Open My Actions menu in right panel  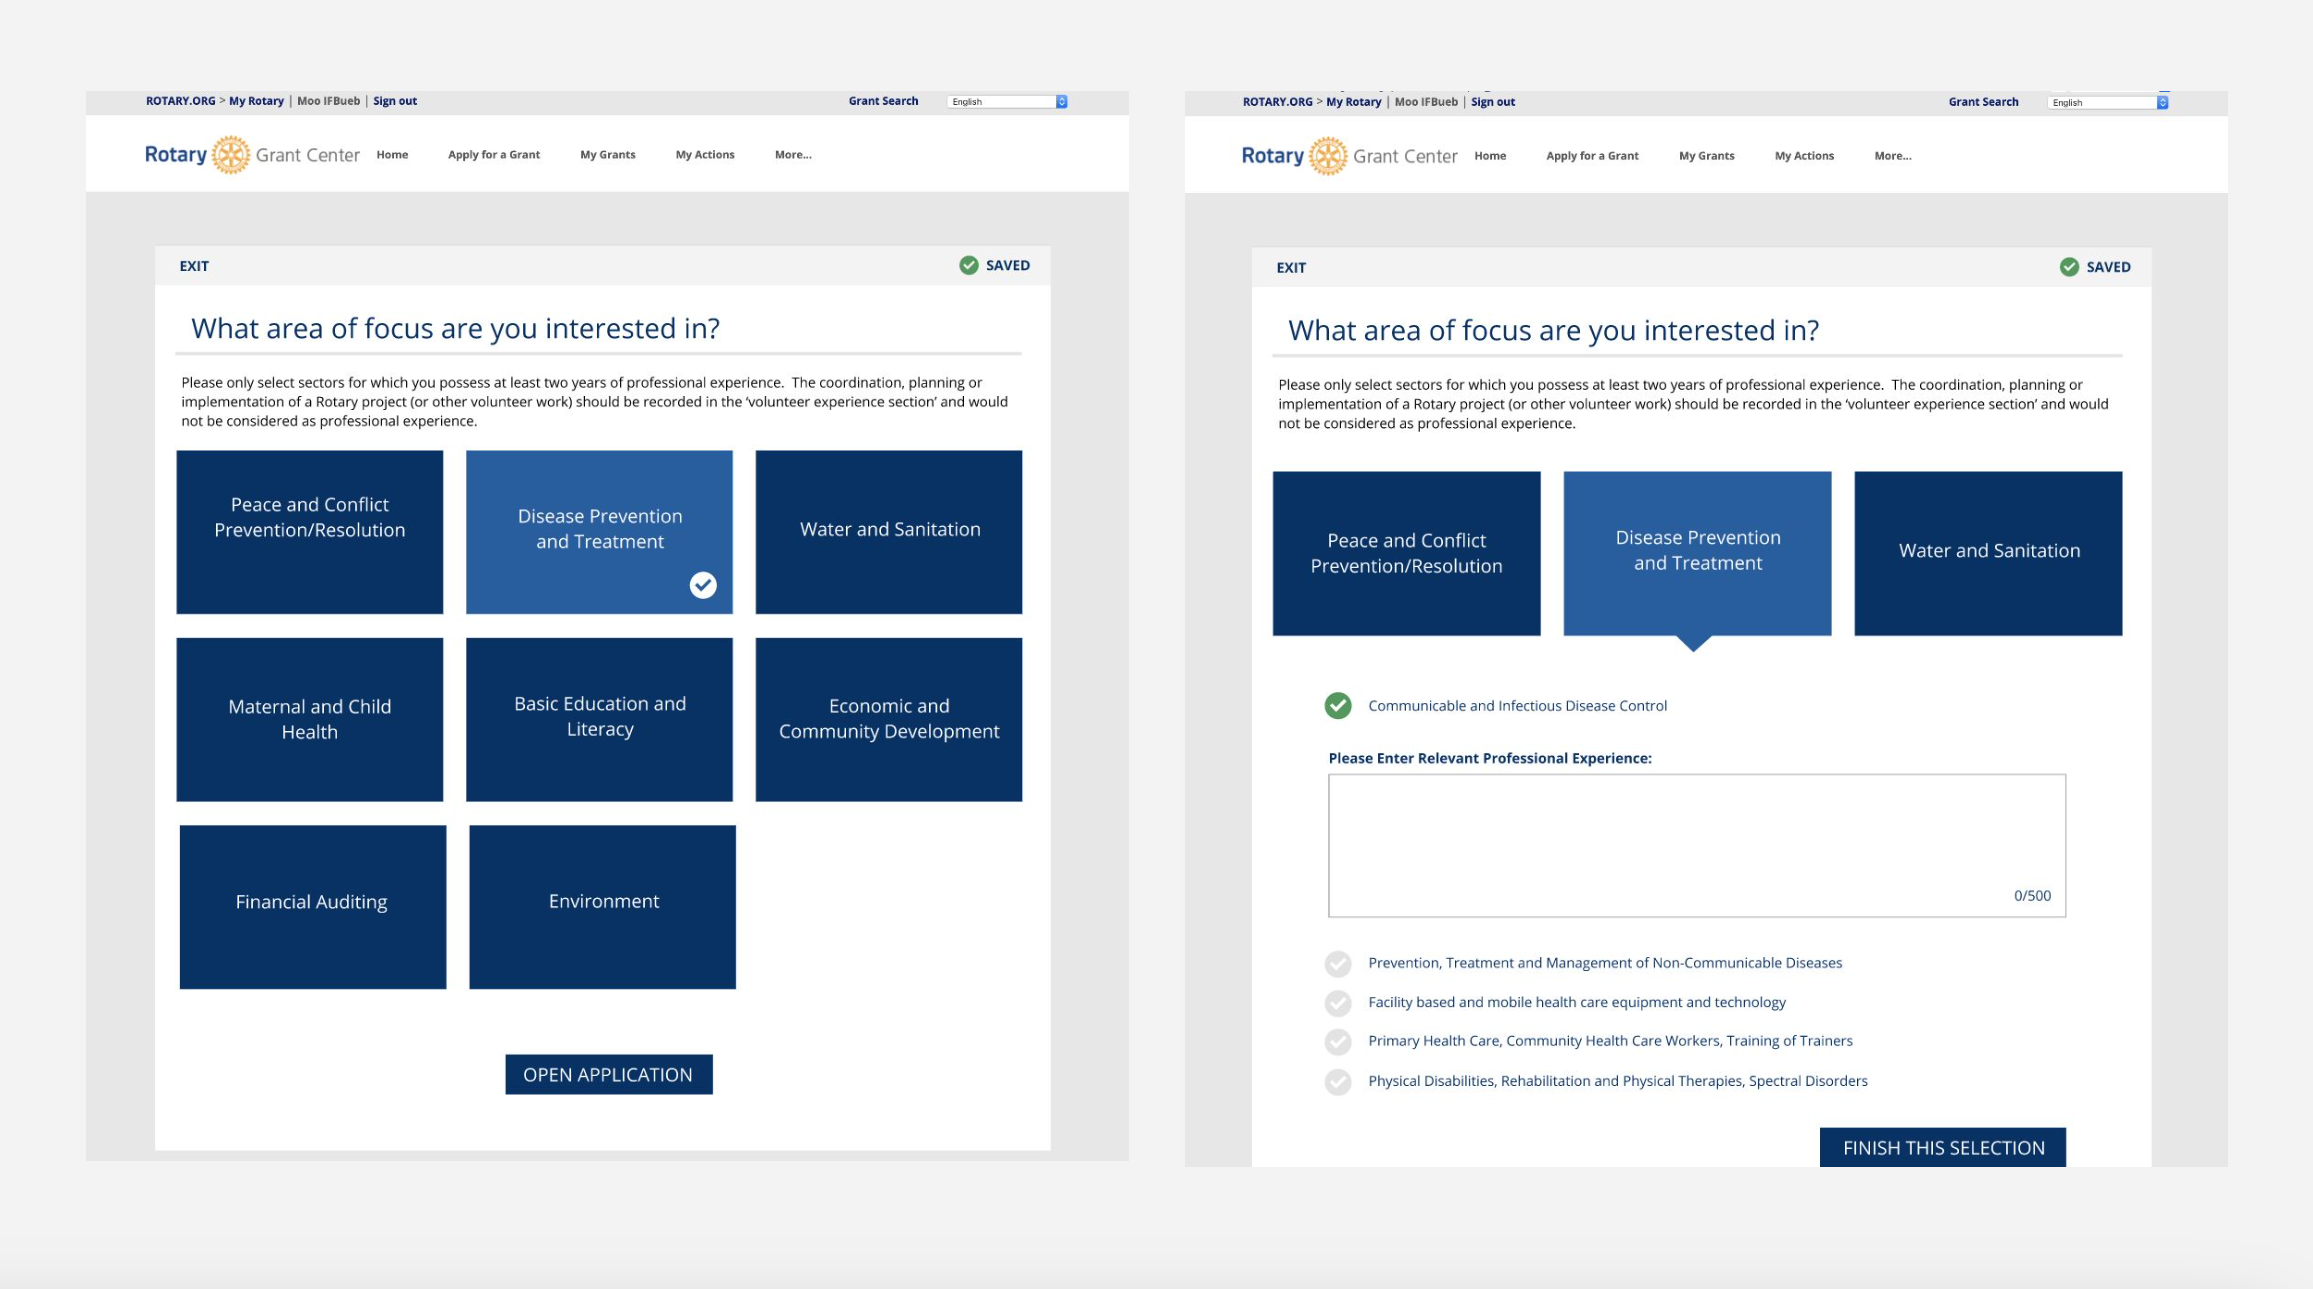[1804, 156]
